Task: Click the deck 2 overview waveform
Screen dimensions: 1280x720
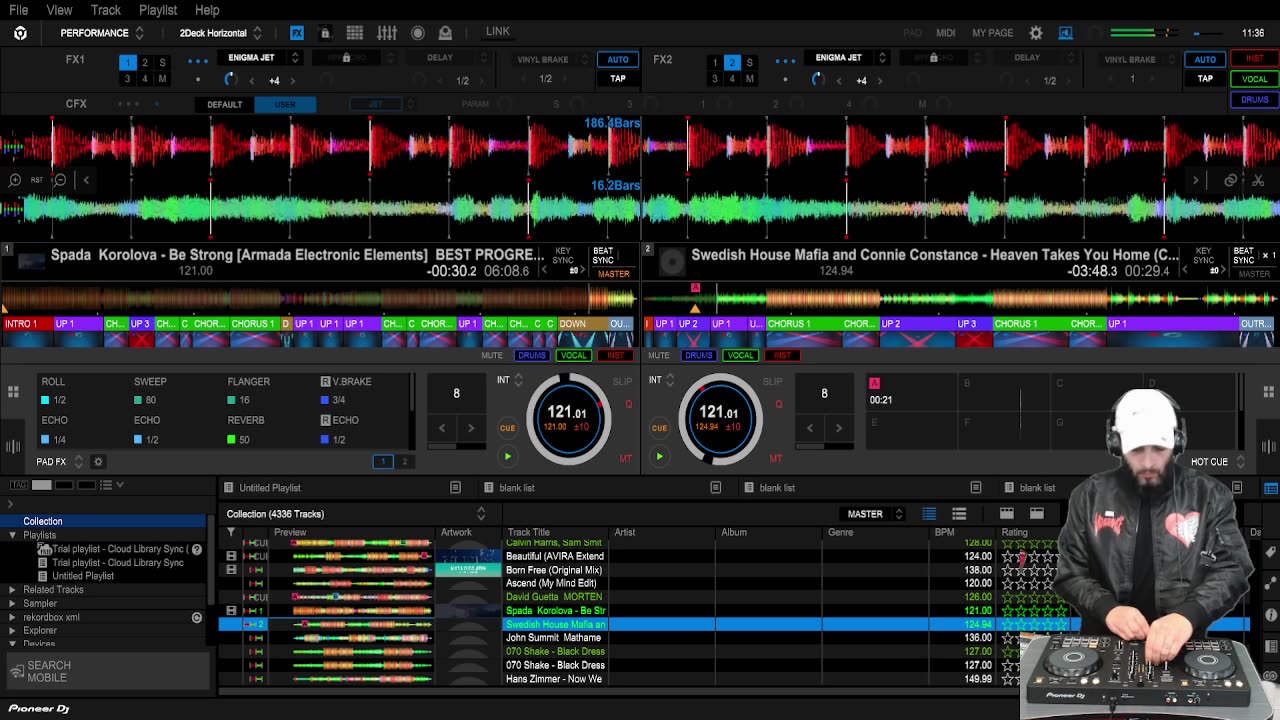Action: (960, 298)
